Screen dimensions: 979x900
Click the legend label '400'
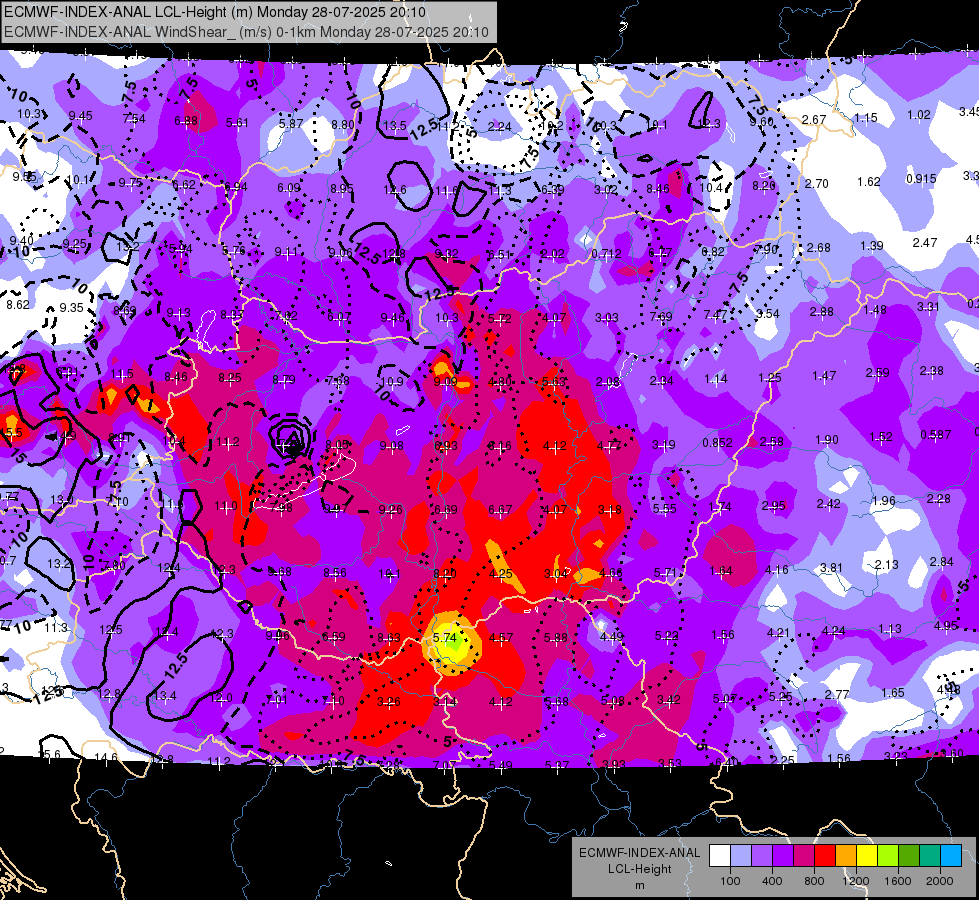click(772, 881)
